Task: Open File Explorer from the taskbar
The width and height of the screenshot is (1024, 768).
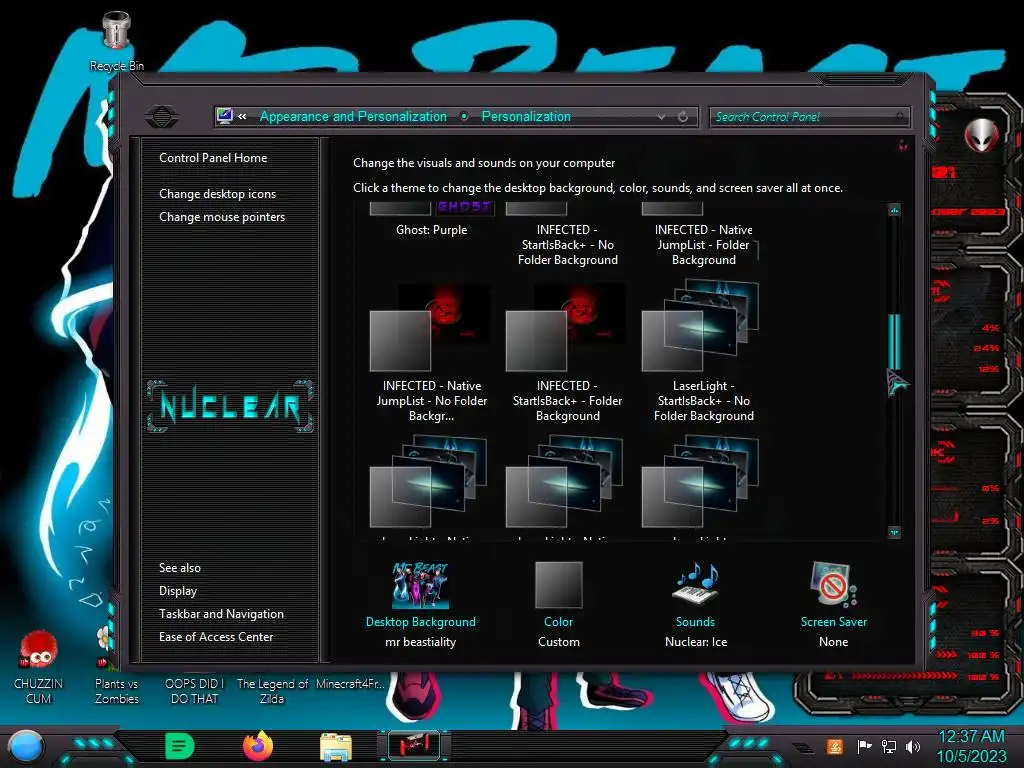Action: click(336, 747)
